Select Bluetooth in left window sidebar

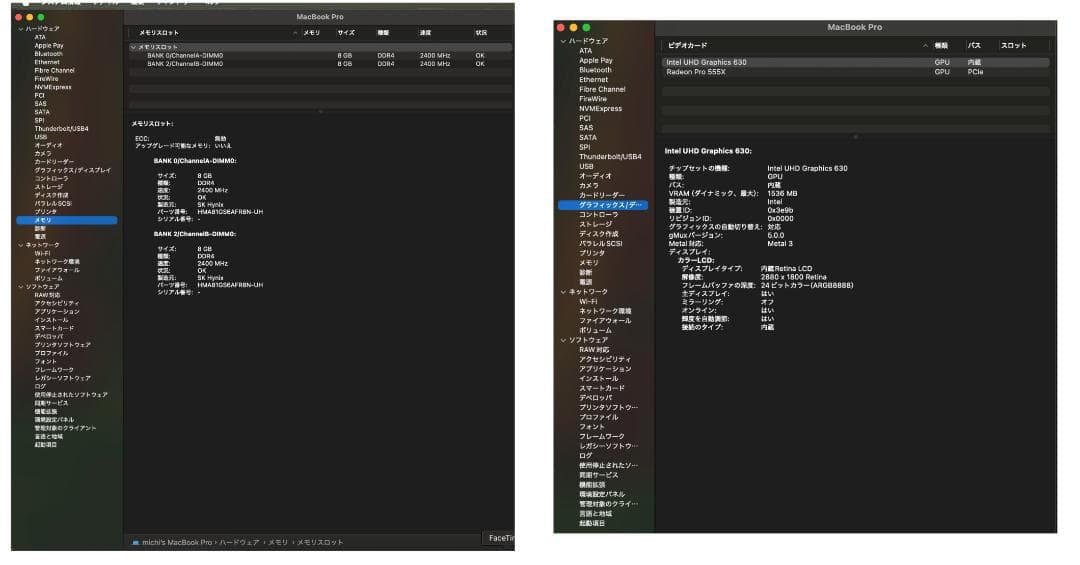click(x=48, y=54)
